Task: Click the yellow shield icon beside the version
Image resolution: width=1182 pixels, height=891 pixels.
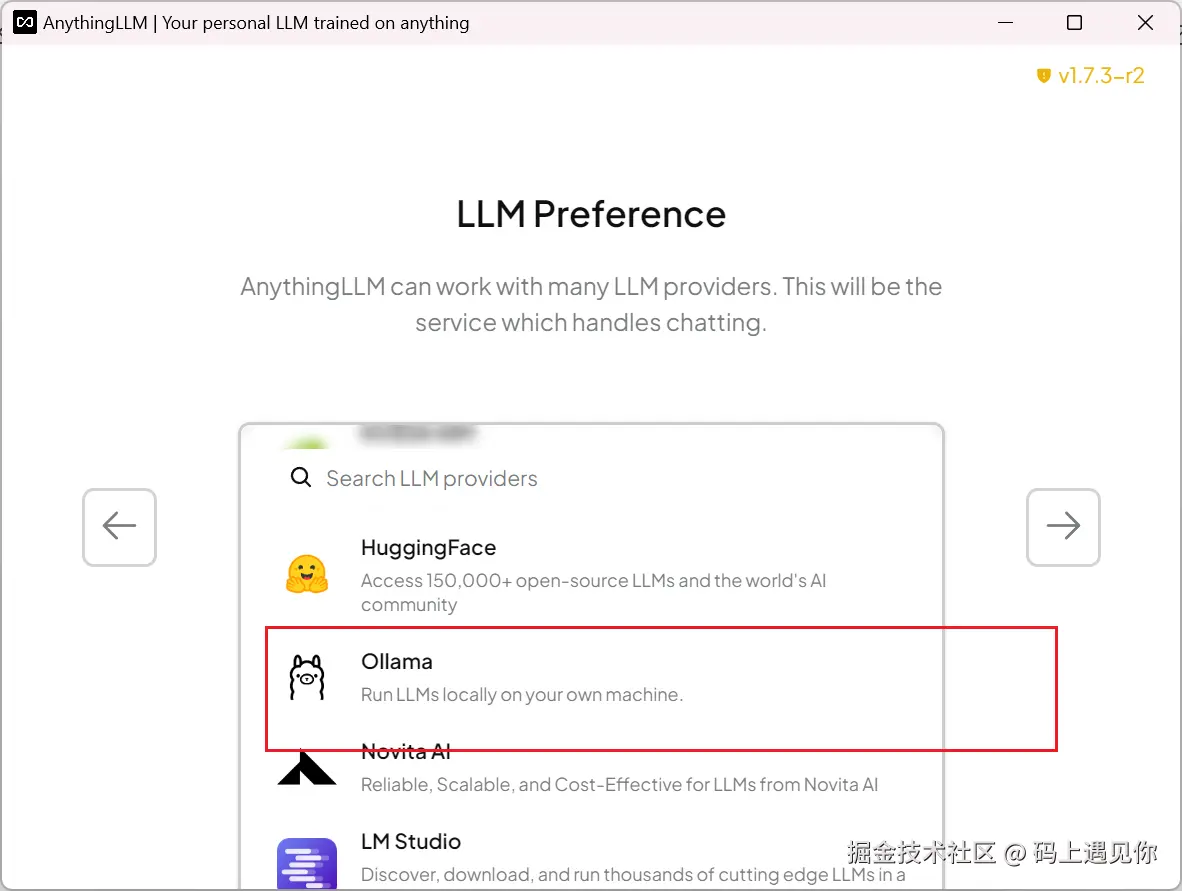Action: (x=1043, y=75)
